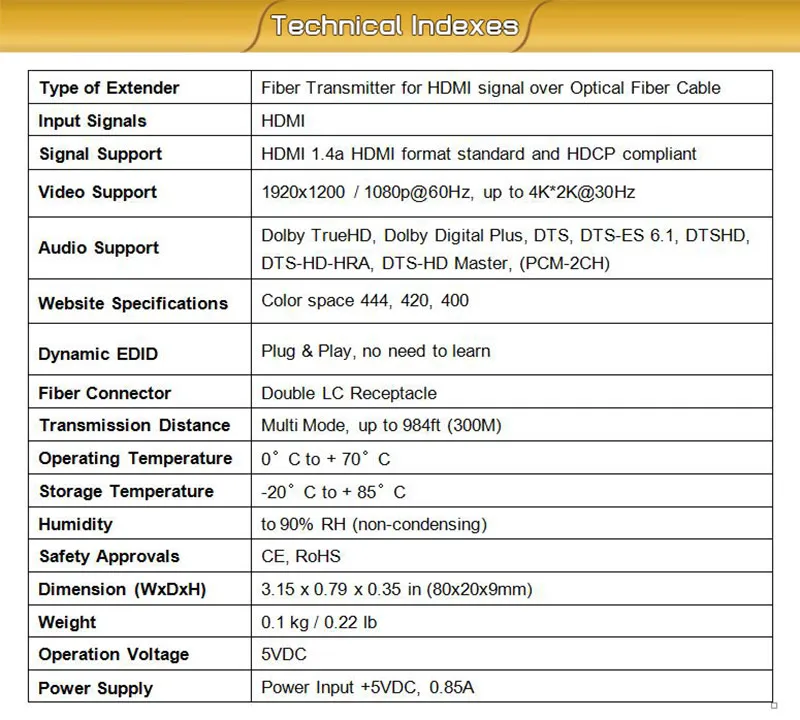This screenshot has width=800, height=720.
Task: Click 'HDMI 1.4a HDMI format standard and HDCP compliant'
Action: [479, 154]
